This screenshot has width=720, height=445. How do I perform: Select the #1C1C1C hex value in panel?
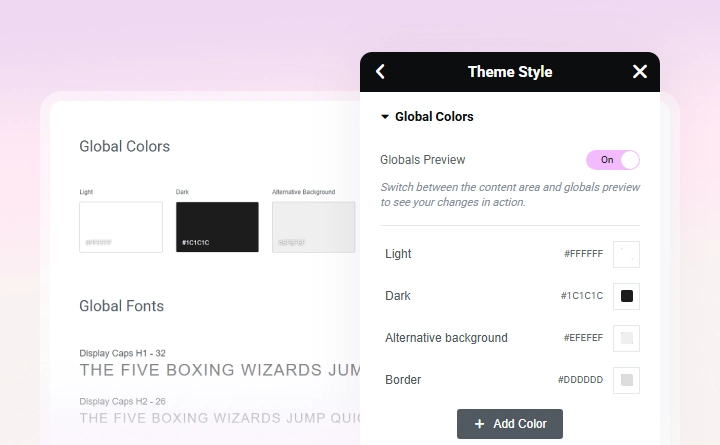click(x=581, y=296)
